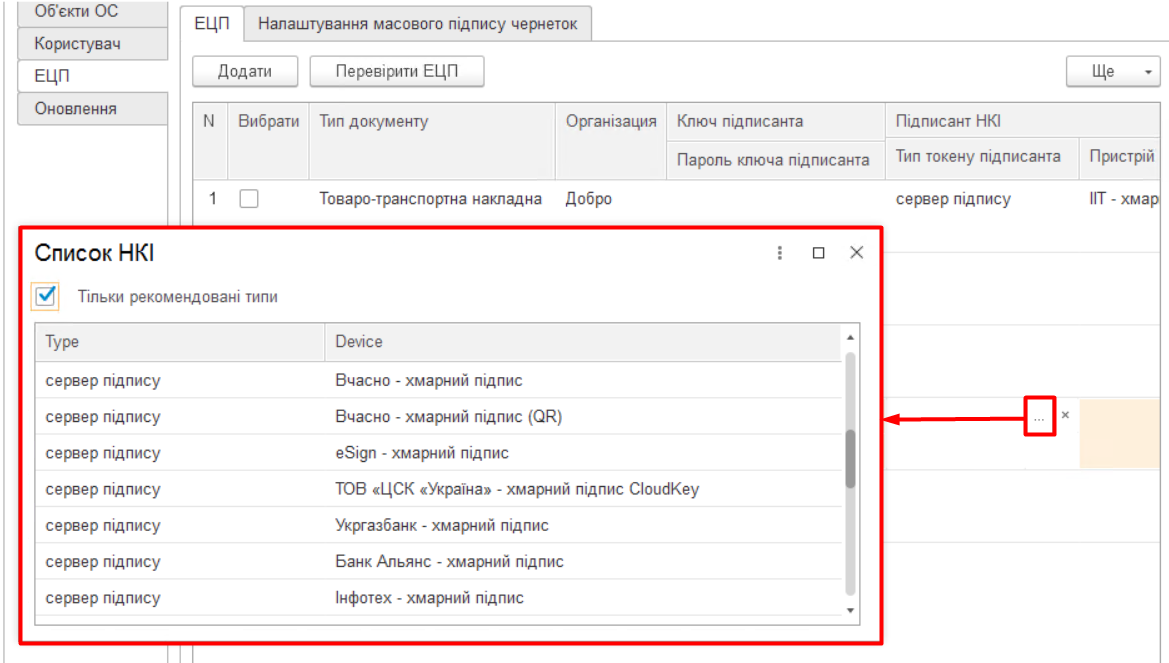Switch to Налаштування масового підпису чернеток tab
1169x663 pixels.
point(418,24)
